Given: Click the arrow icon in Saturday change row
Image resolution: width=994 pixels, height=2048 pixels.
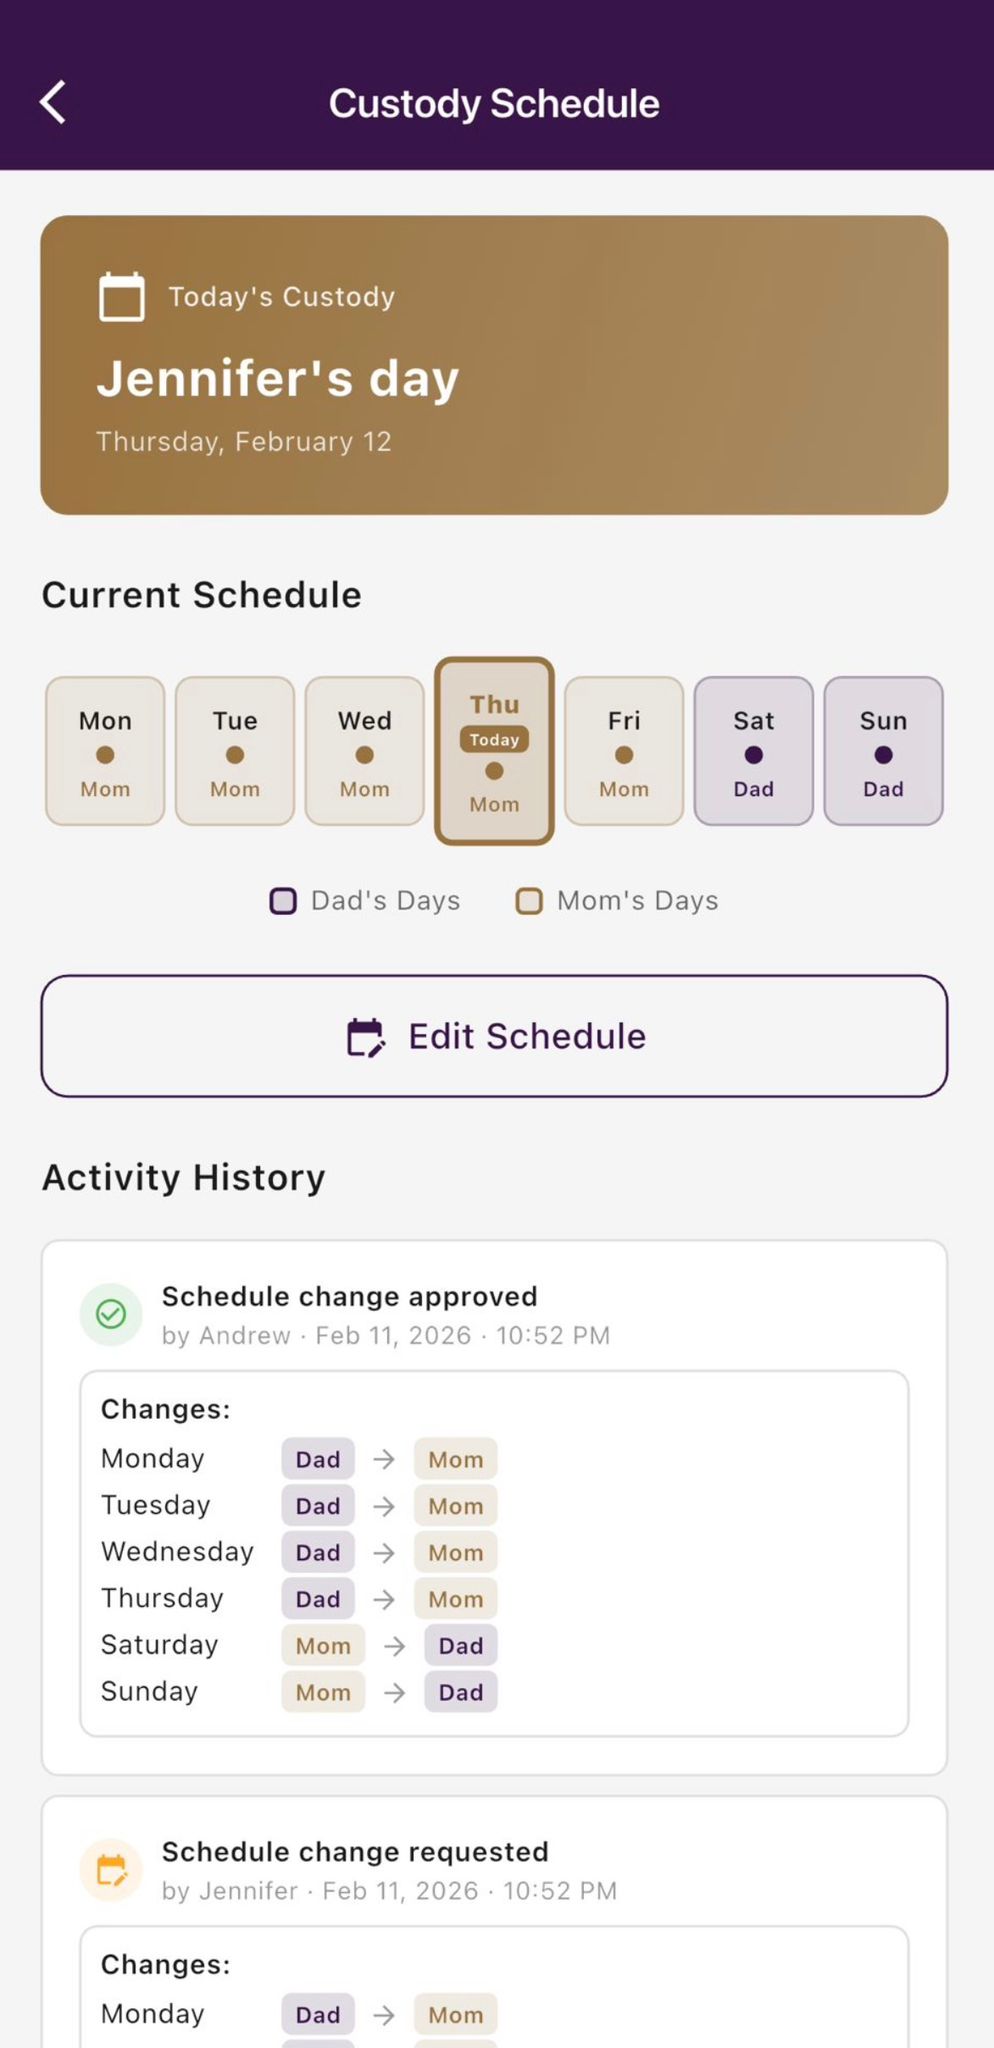Looking at the screenshot, I should pos(395,1646).
